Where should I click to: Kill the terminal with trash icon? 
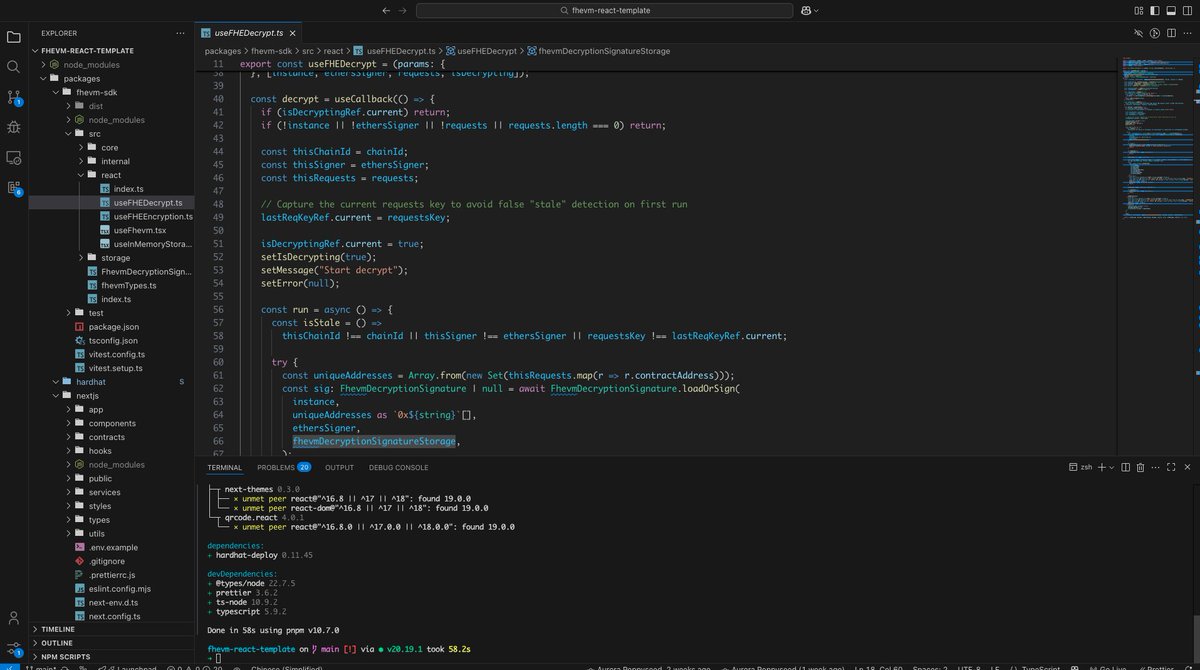pyautogui.click(x=1140, y=467)
